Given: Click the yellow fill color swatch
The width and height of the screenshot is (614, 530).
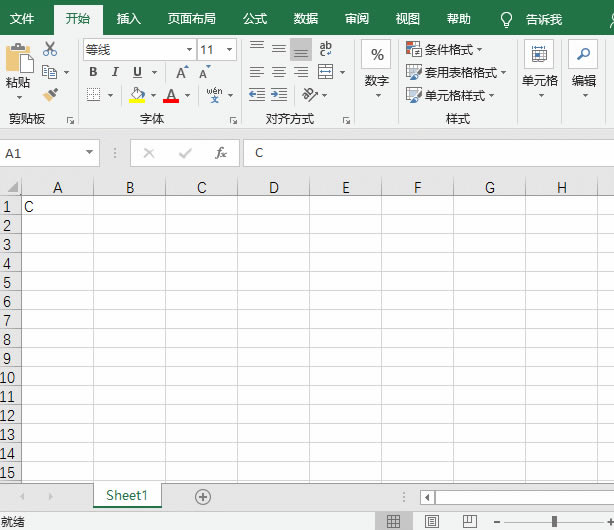Looking at the screenshot, I should [x=138, y=95].
